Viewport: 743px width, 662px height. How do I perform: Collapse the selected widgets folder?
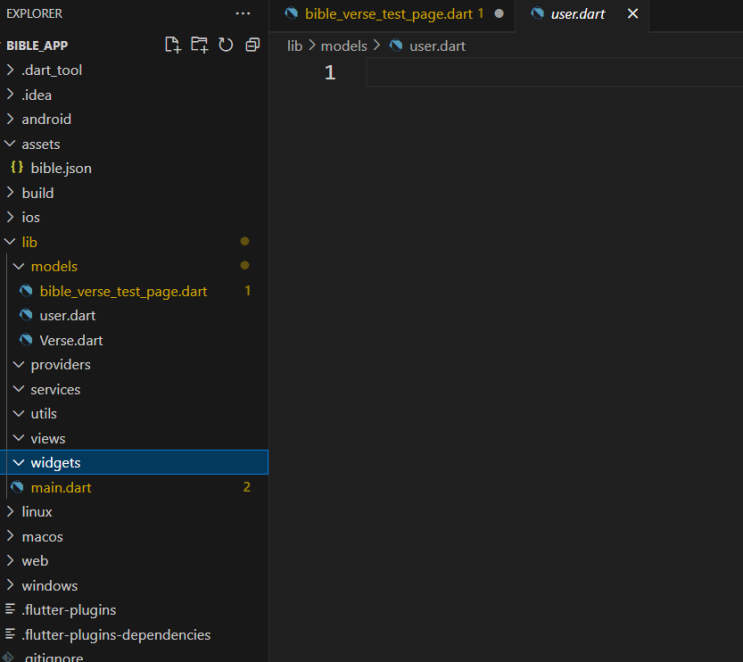click(x=135, y=462)
